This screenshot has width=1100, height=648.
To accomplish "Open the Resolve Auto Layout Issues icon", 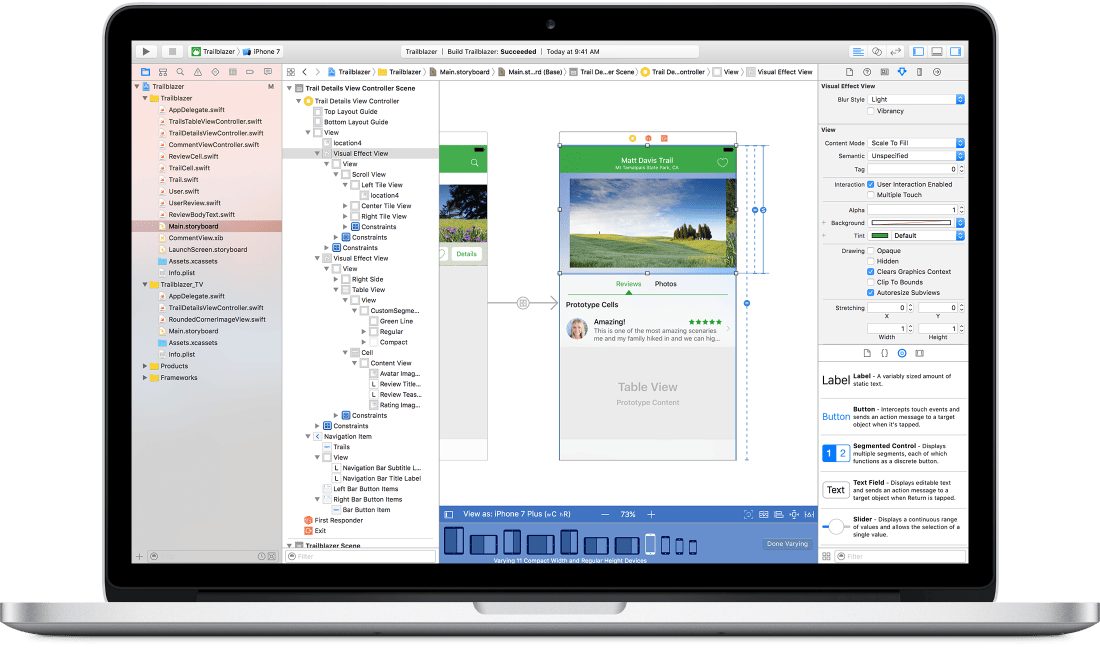I will [810, 514].
